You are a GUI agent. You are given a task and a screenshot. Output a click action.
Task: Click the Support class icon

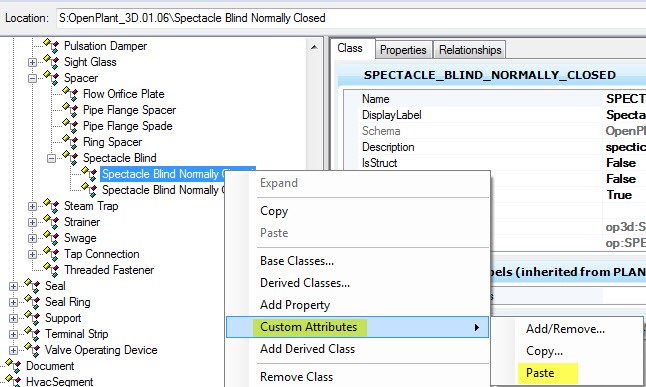[32, 318]
